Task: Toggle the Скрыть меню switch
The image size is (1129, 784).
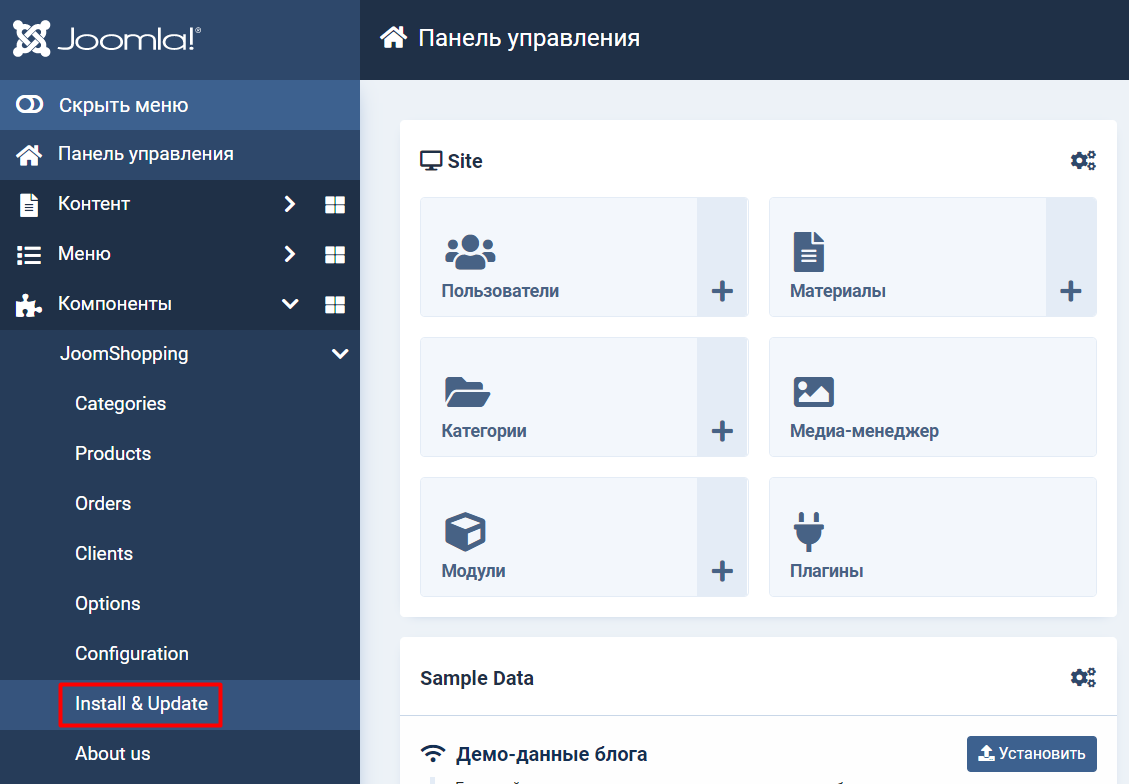Action: (x=30, y=105)
